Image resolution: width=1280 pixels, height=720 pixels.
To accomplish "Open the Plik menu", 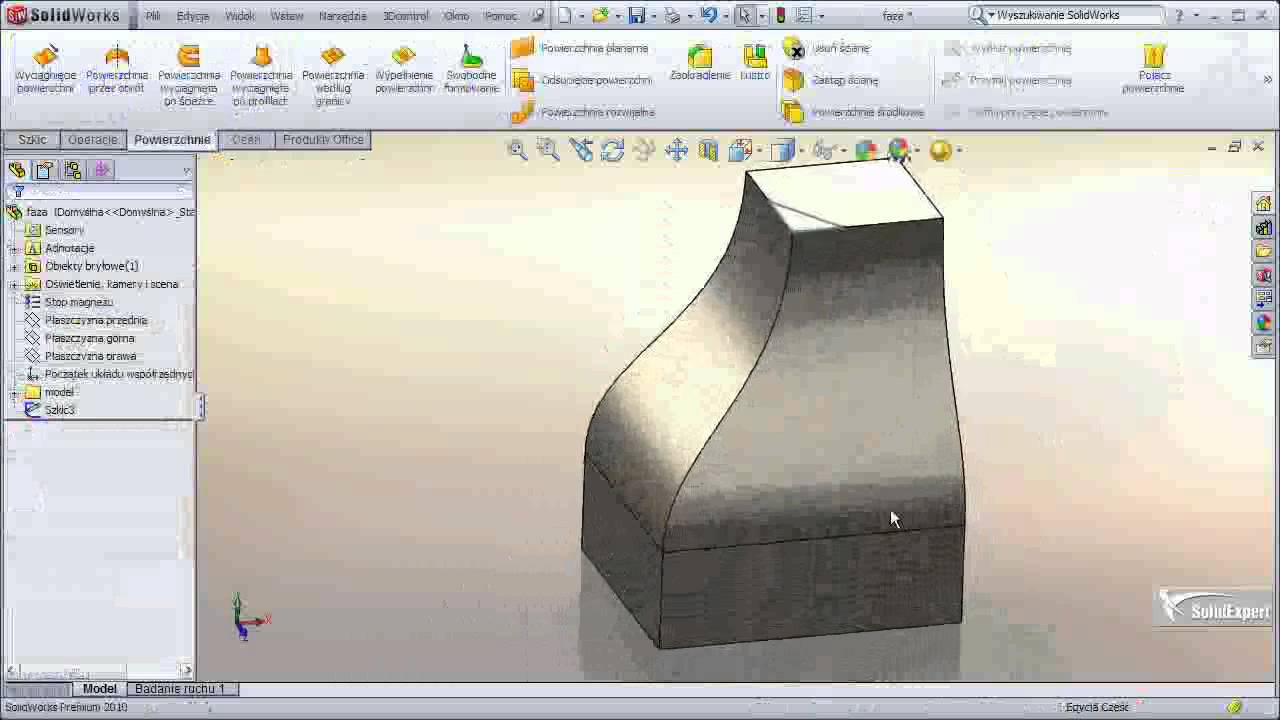I will 153,16.
